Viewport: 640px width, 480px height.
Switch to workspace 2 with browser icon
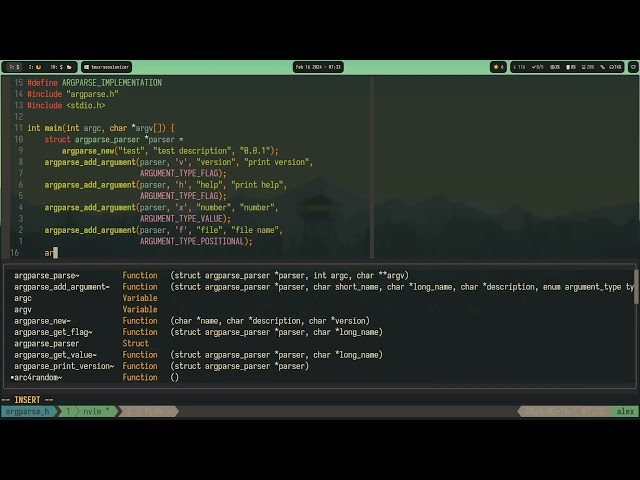point(35,67)
